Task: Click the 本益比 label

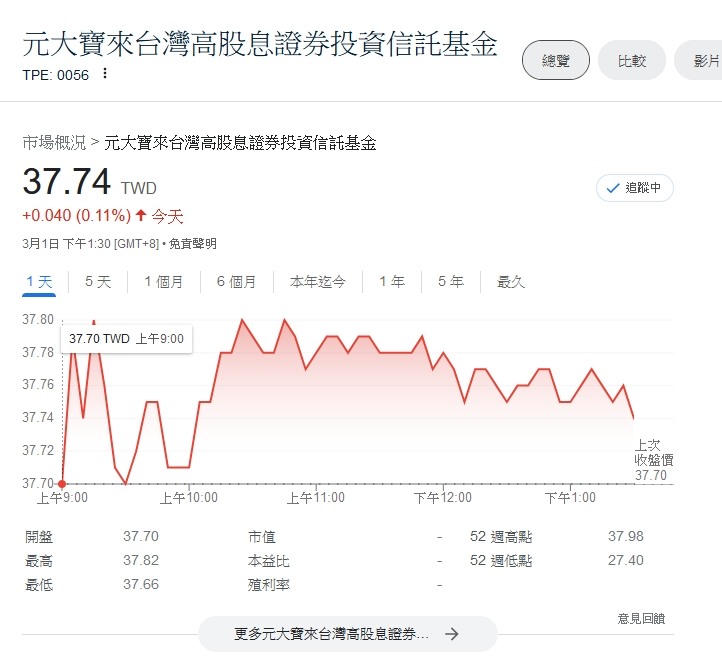Action: coord(268,561)
